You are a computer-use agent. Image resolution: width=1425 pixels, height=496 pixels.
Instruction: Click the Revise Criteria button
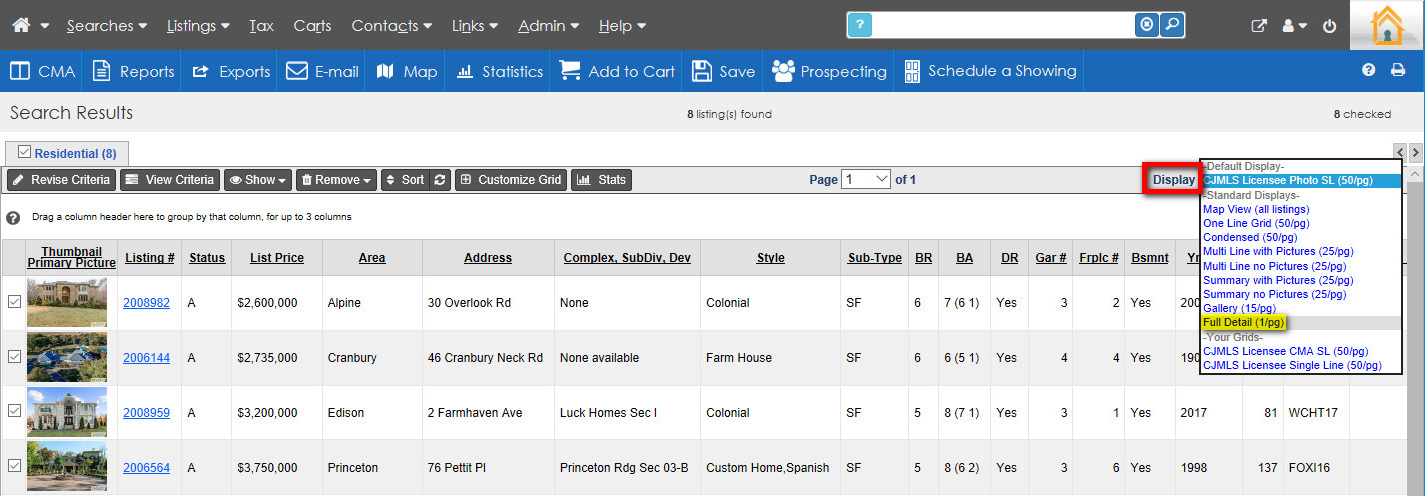pos(61,180)
